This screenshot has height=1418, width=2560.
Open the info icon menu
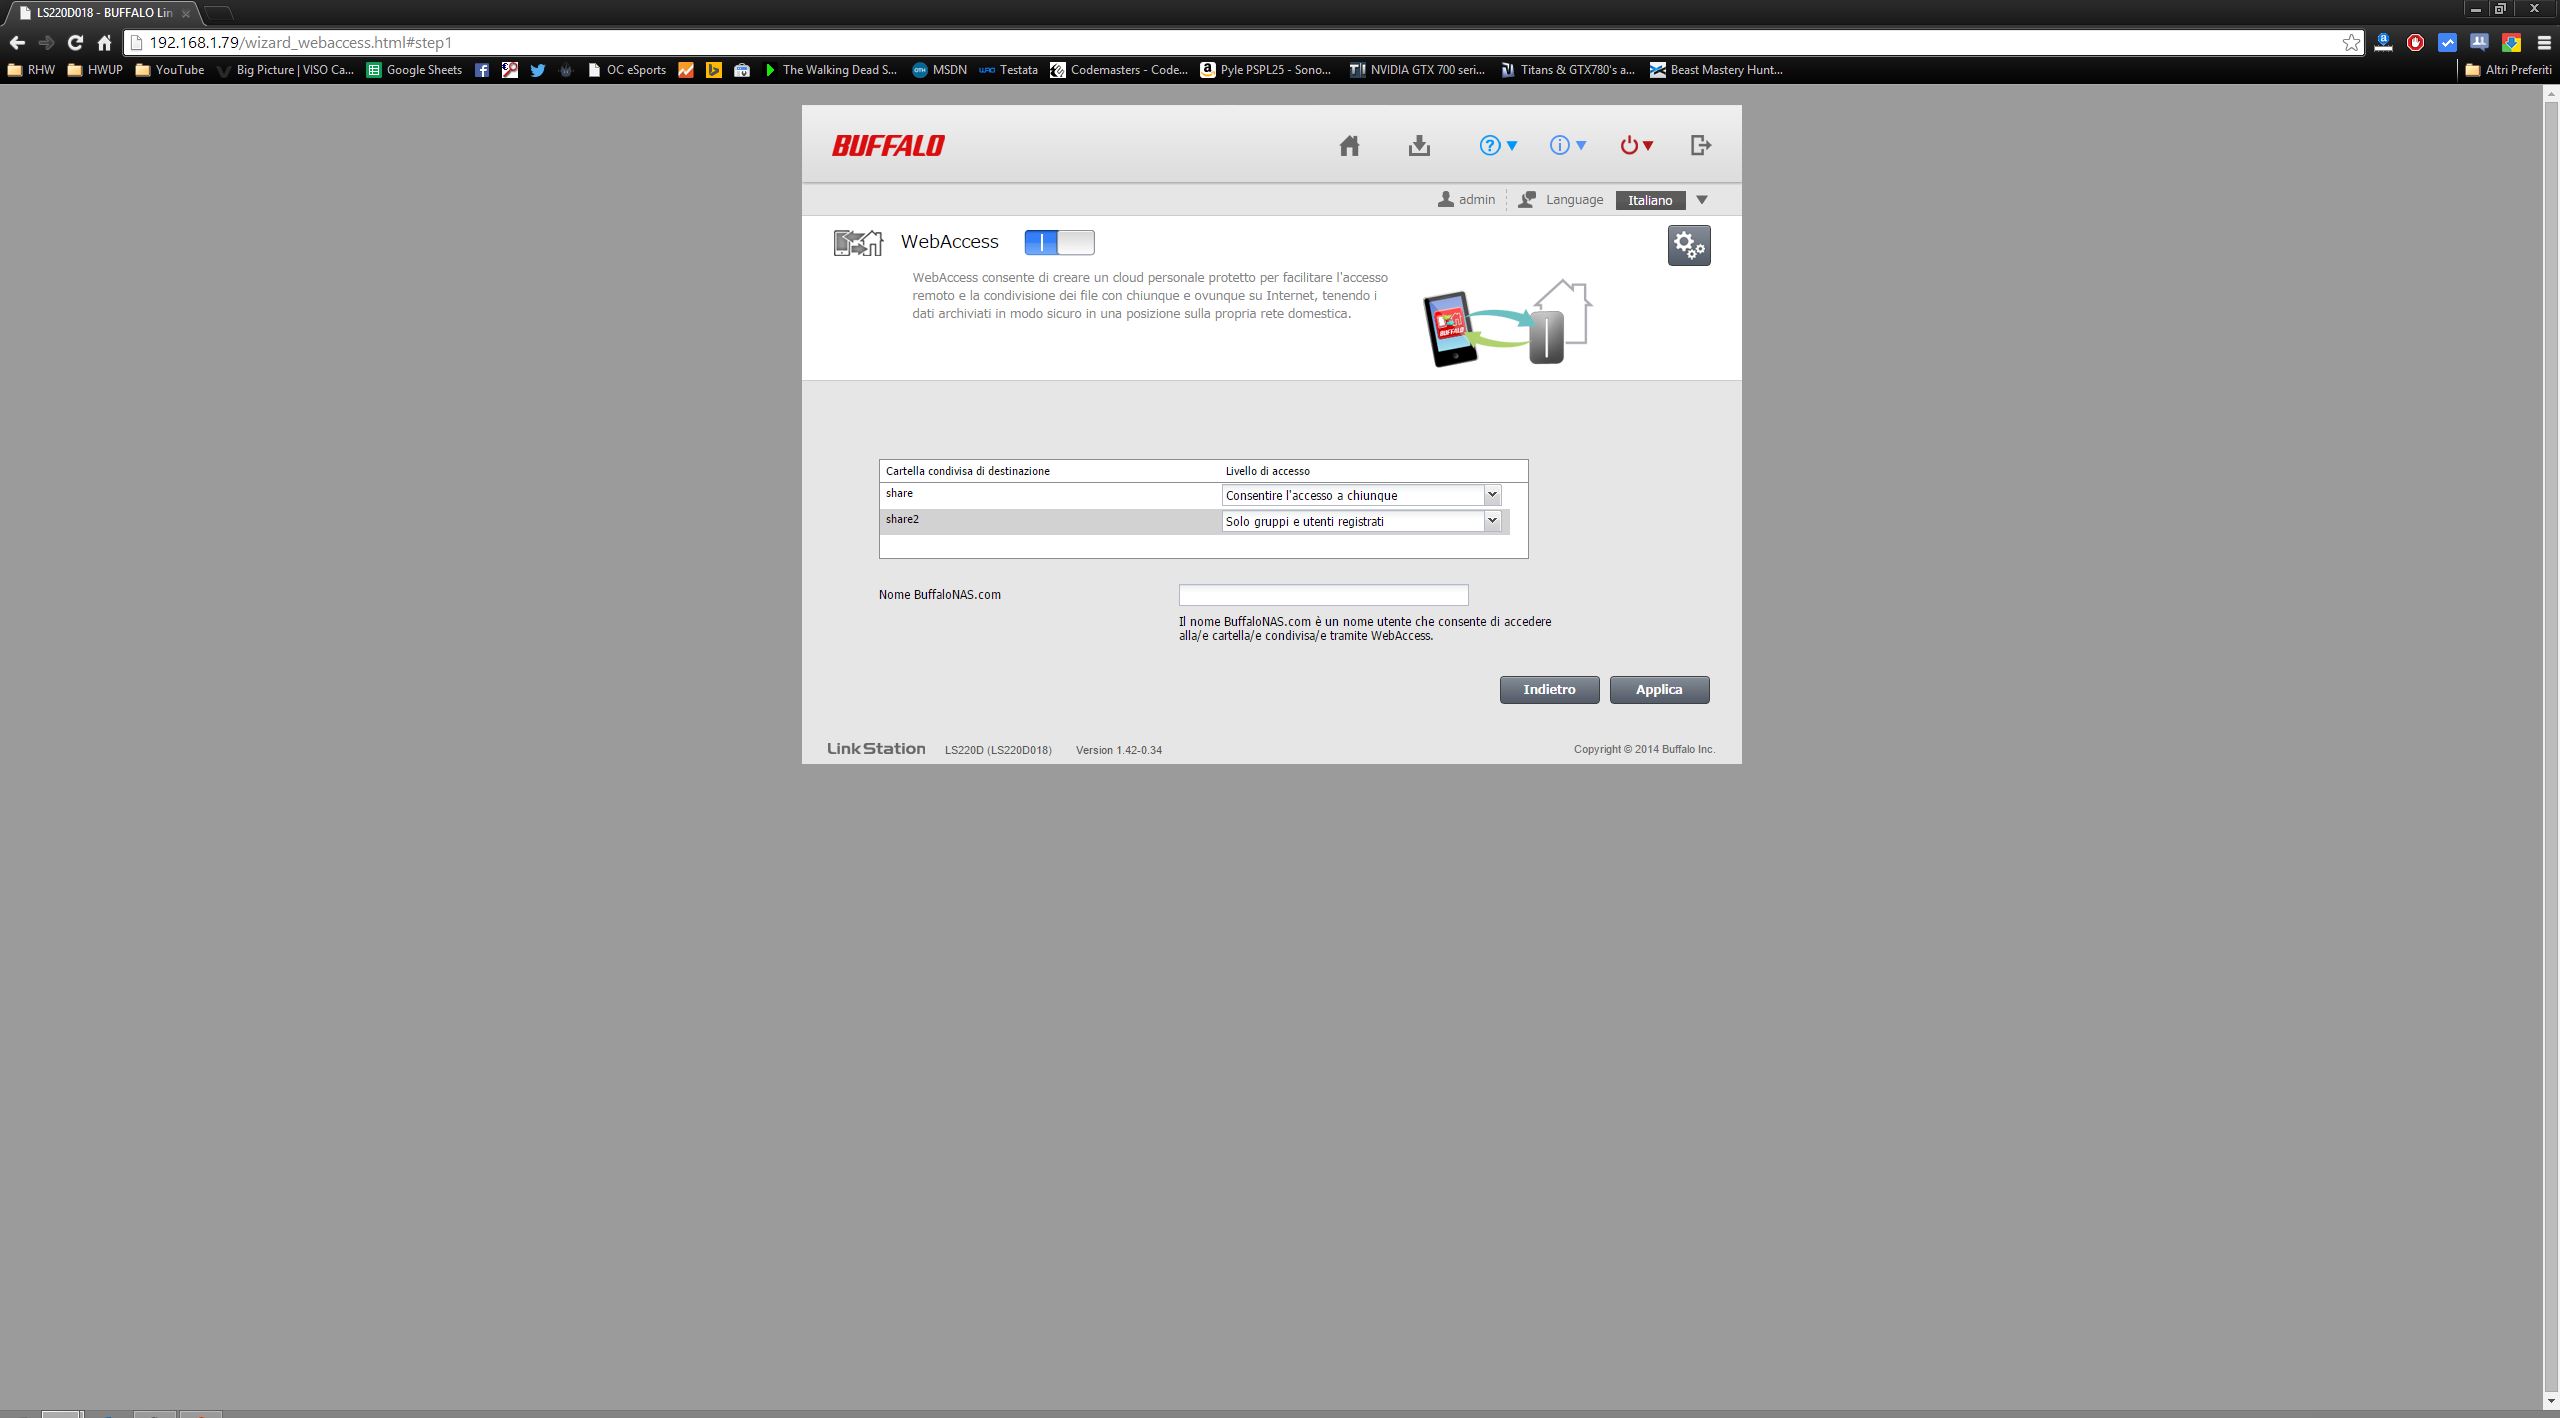click(1567, 146)
